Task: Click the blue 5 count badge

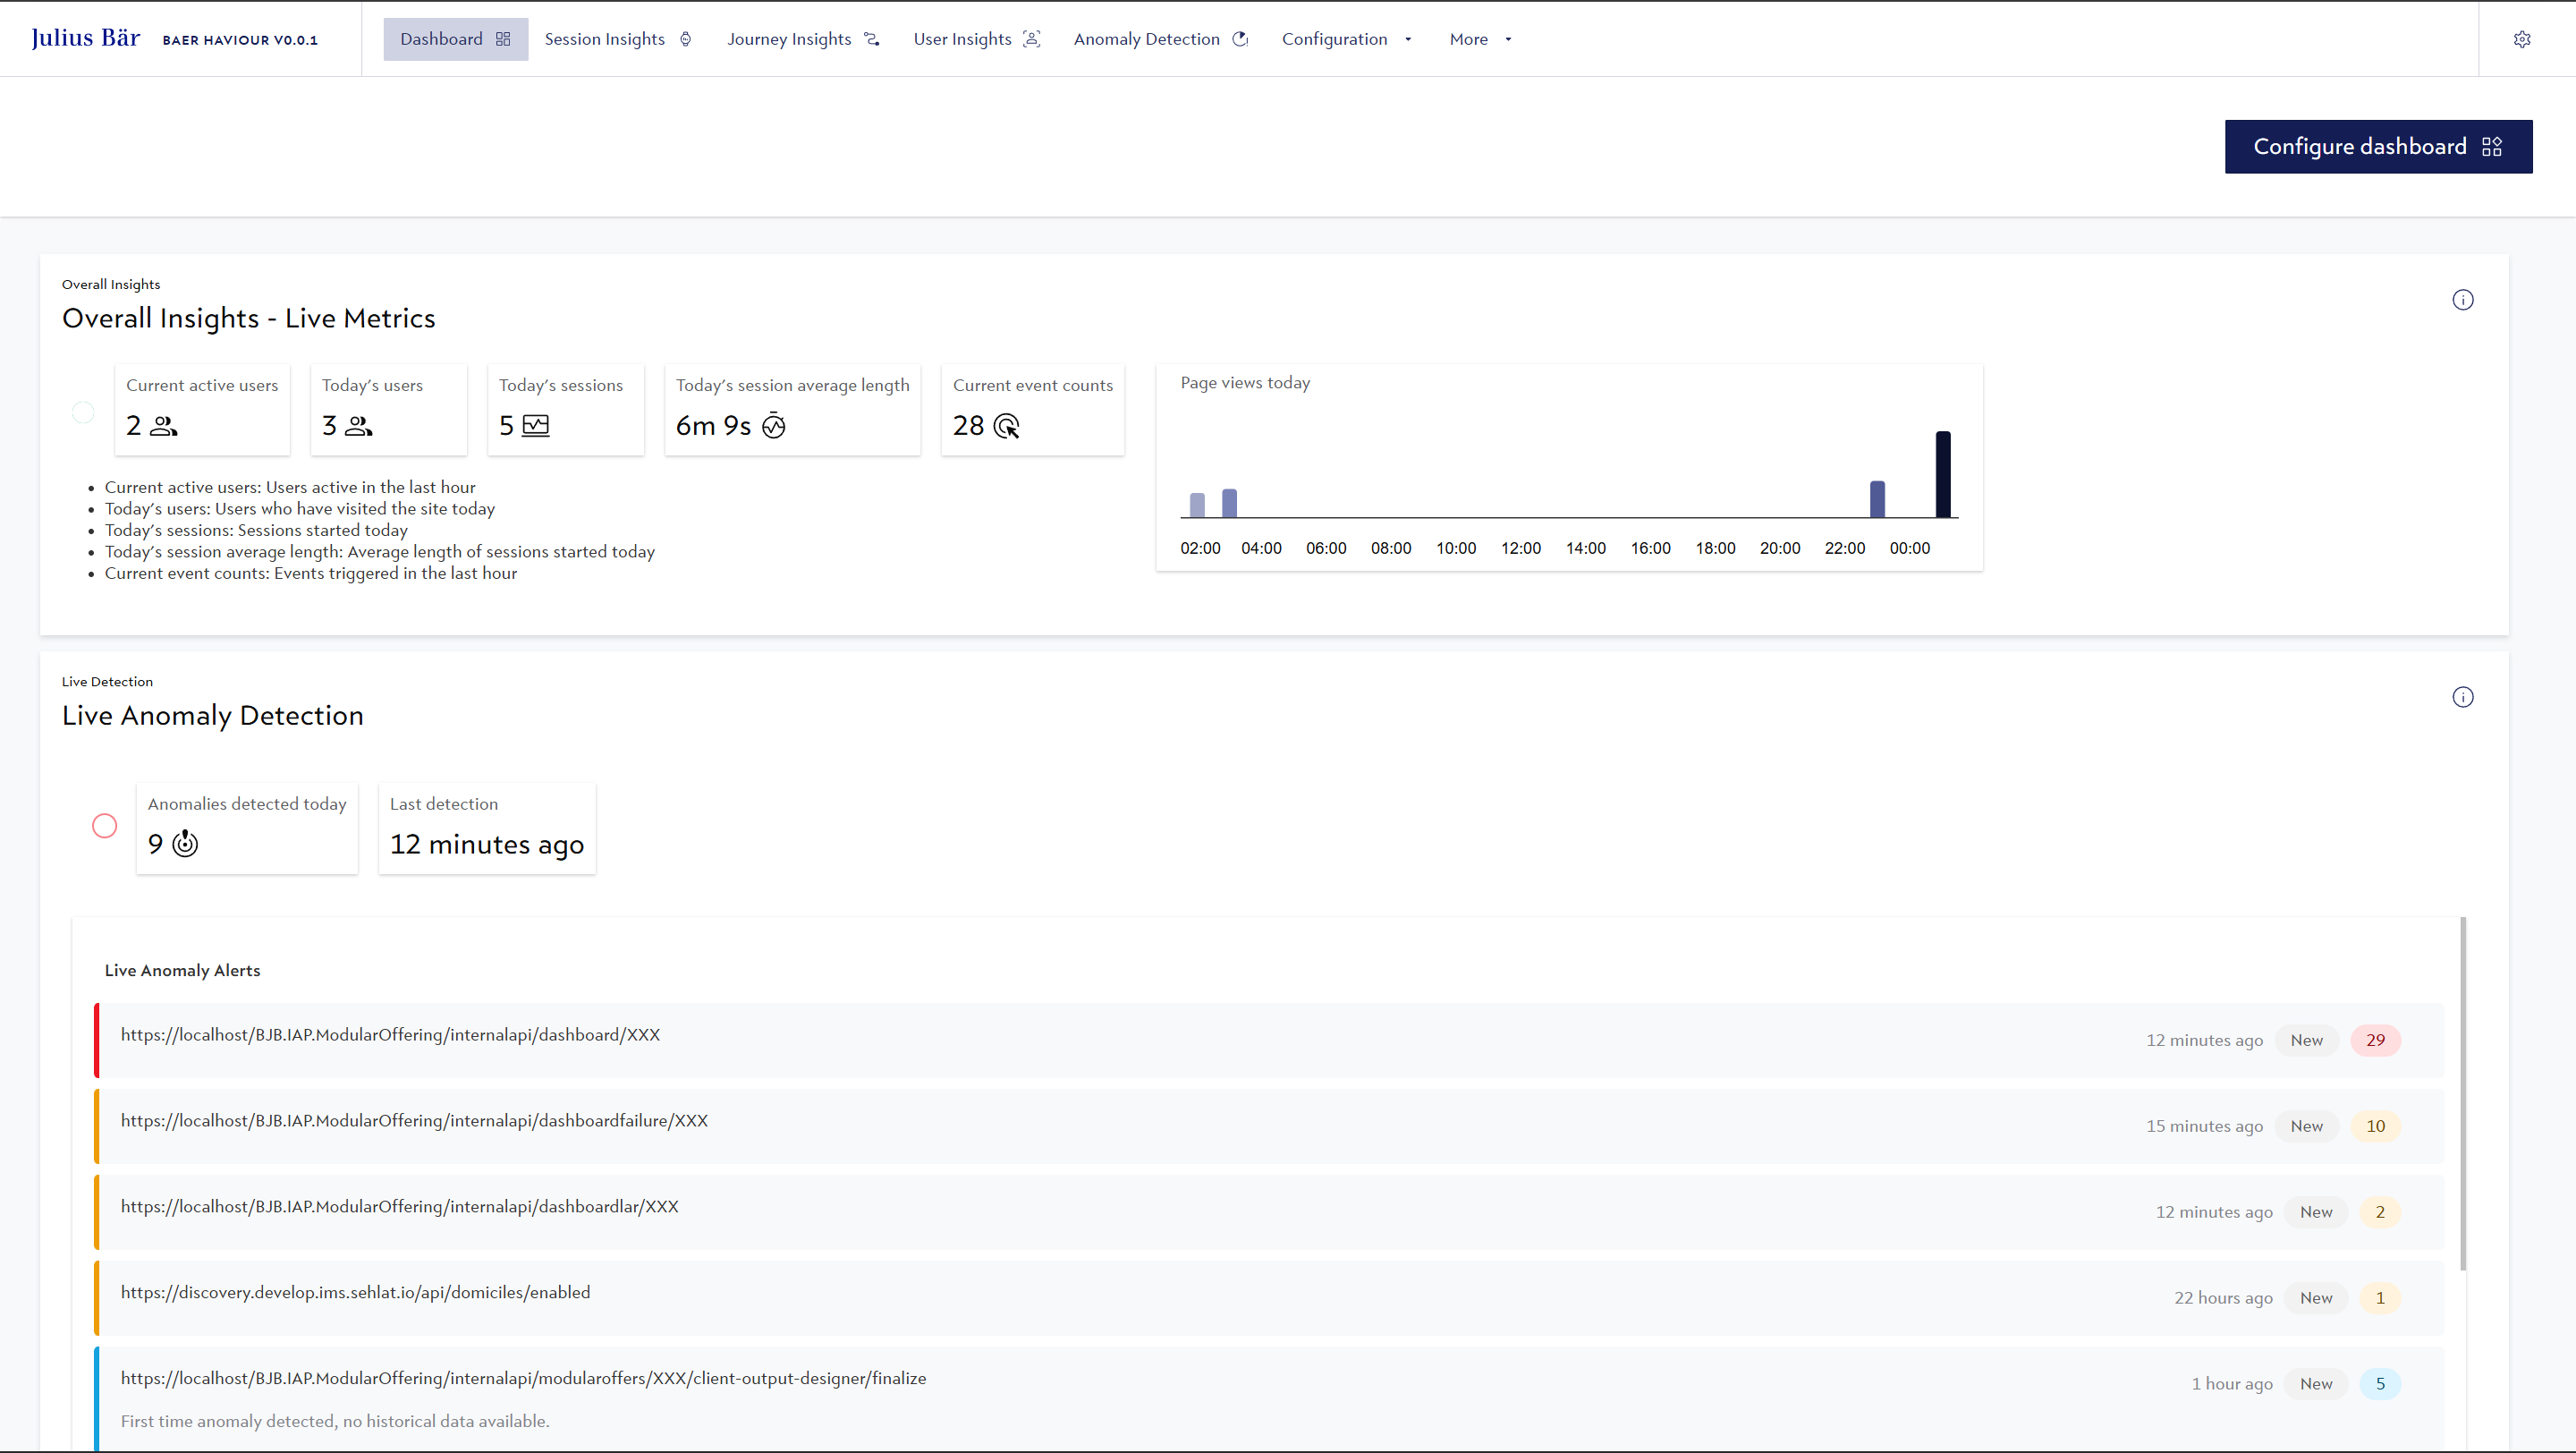Action: [2380, 1384]
